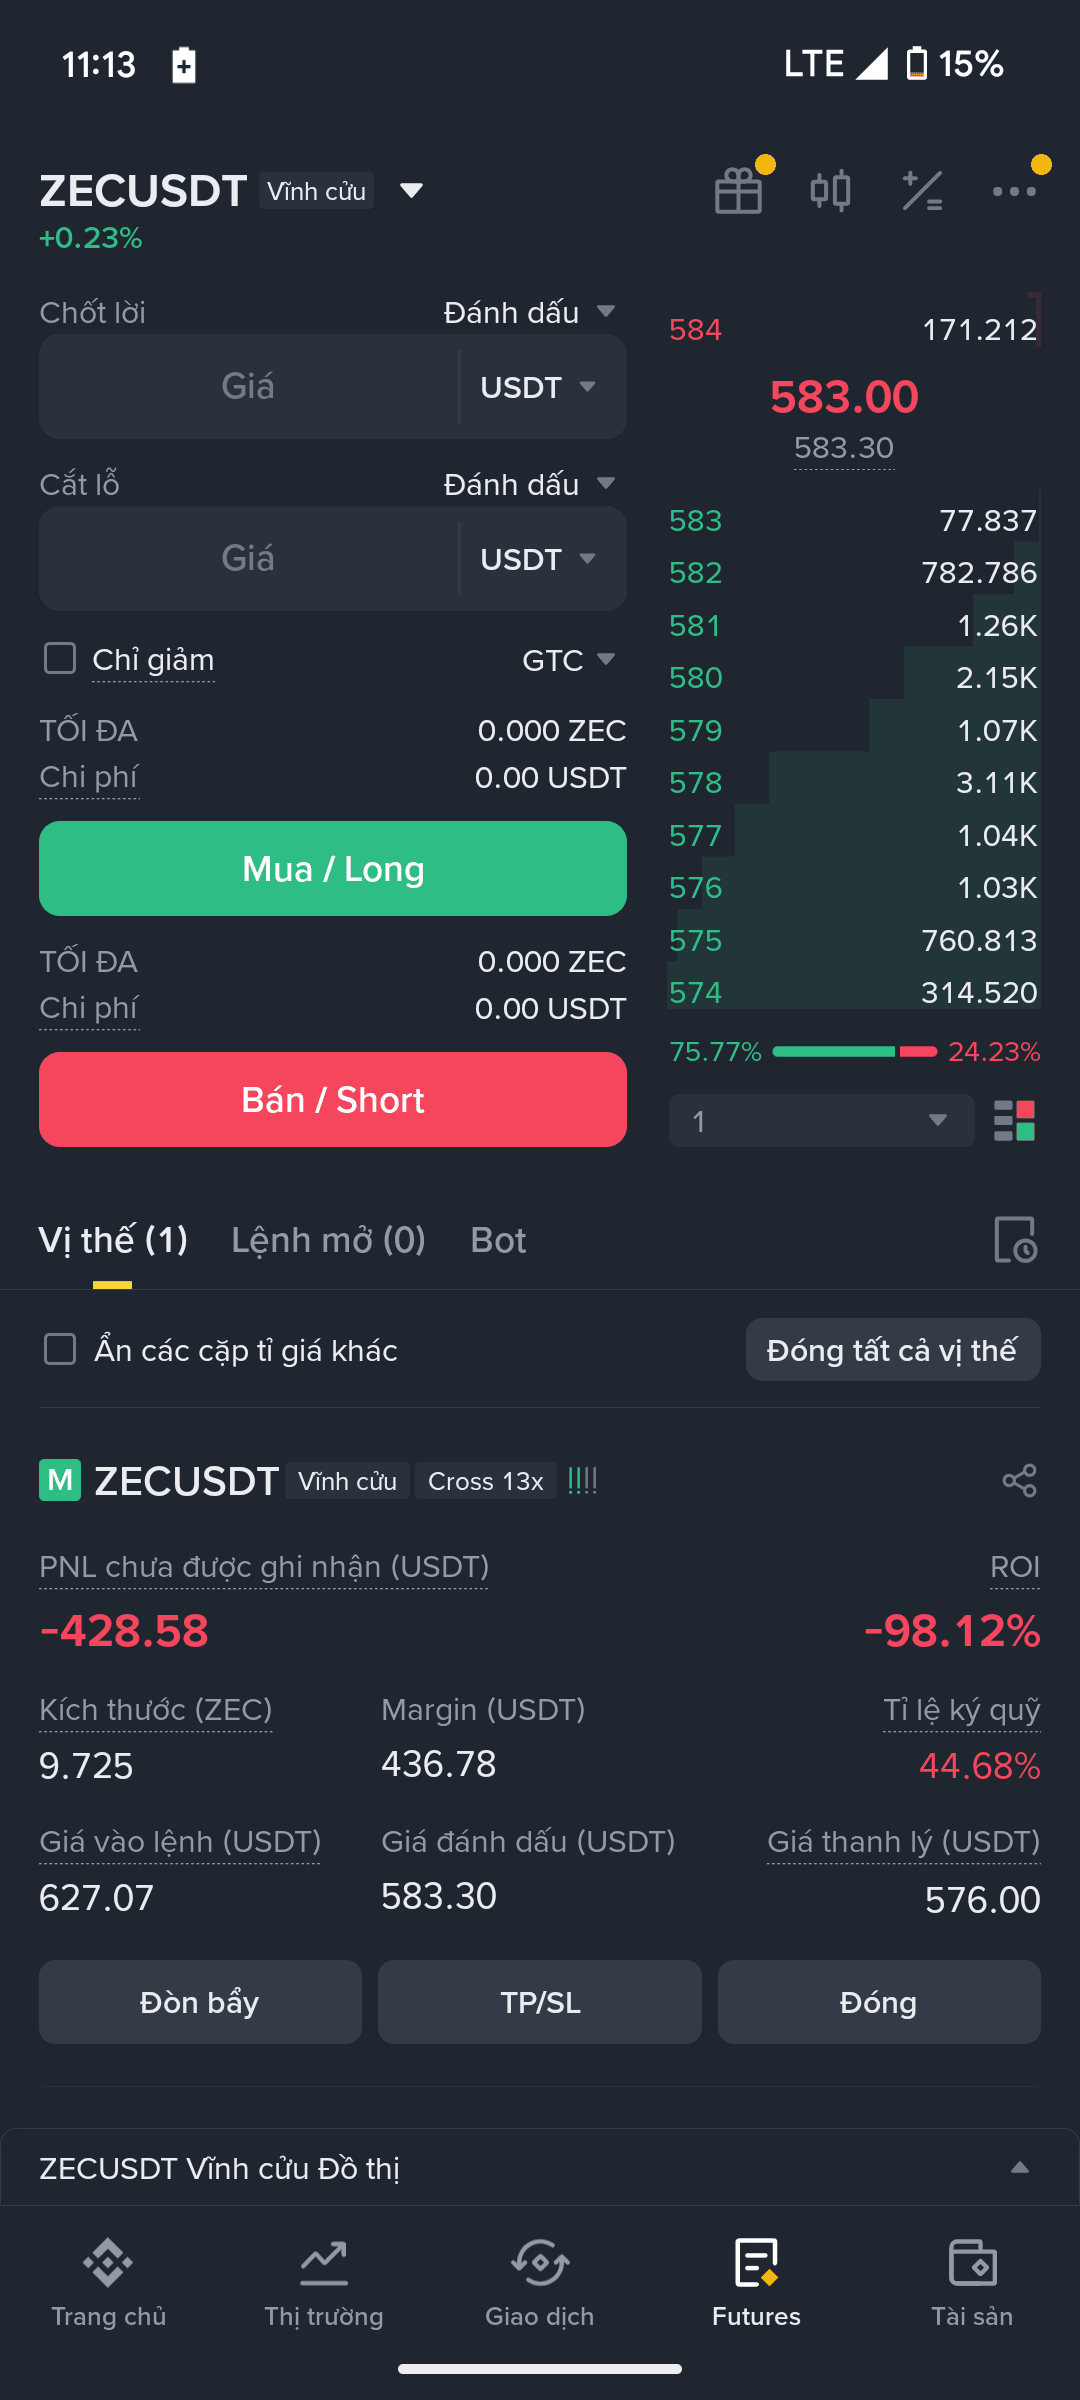Viewport: 1080px width, 2400px height.
Task: Expand ZECUSDT Vĩnh cửu Đồ thị panel
Action: point(1020,2168)
